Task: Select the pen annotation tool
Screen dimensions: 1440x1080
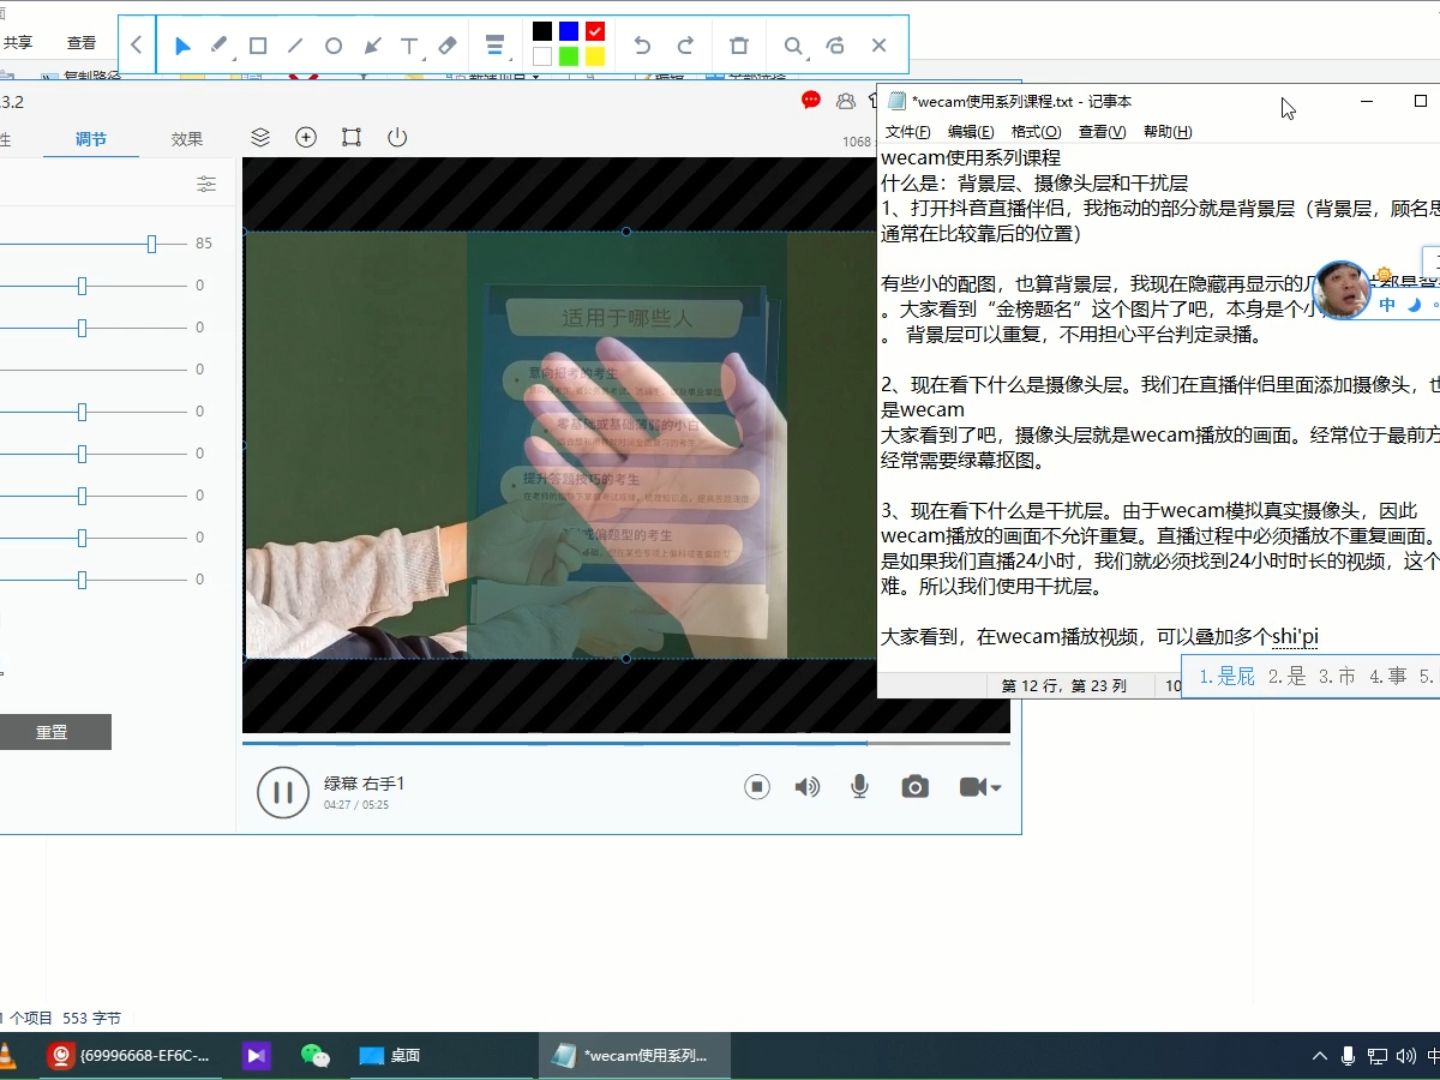Action: tap(220, 45)
